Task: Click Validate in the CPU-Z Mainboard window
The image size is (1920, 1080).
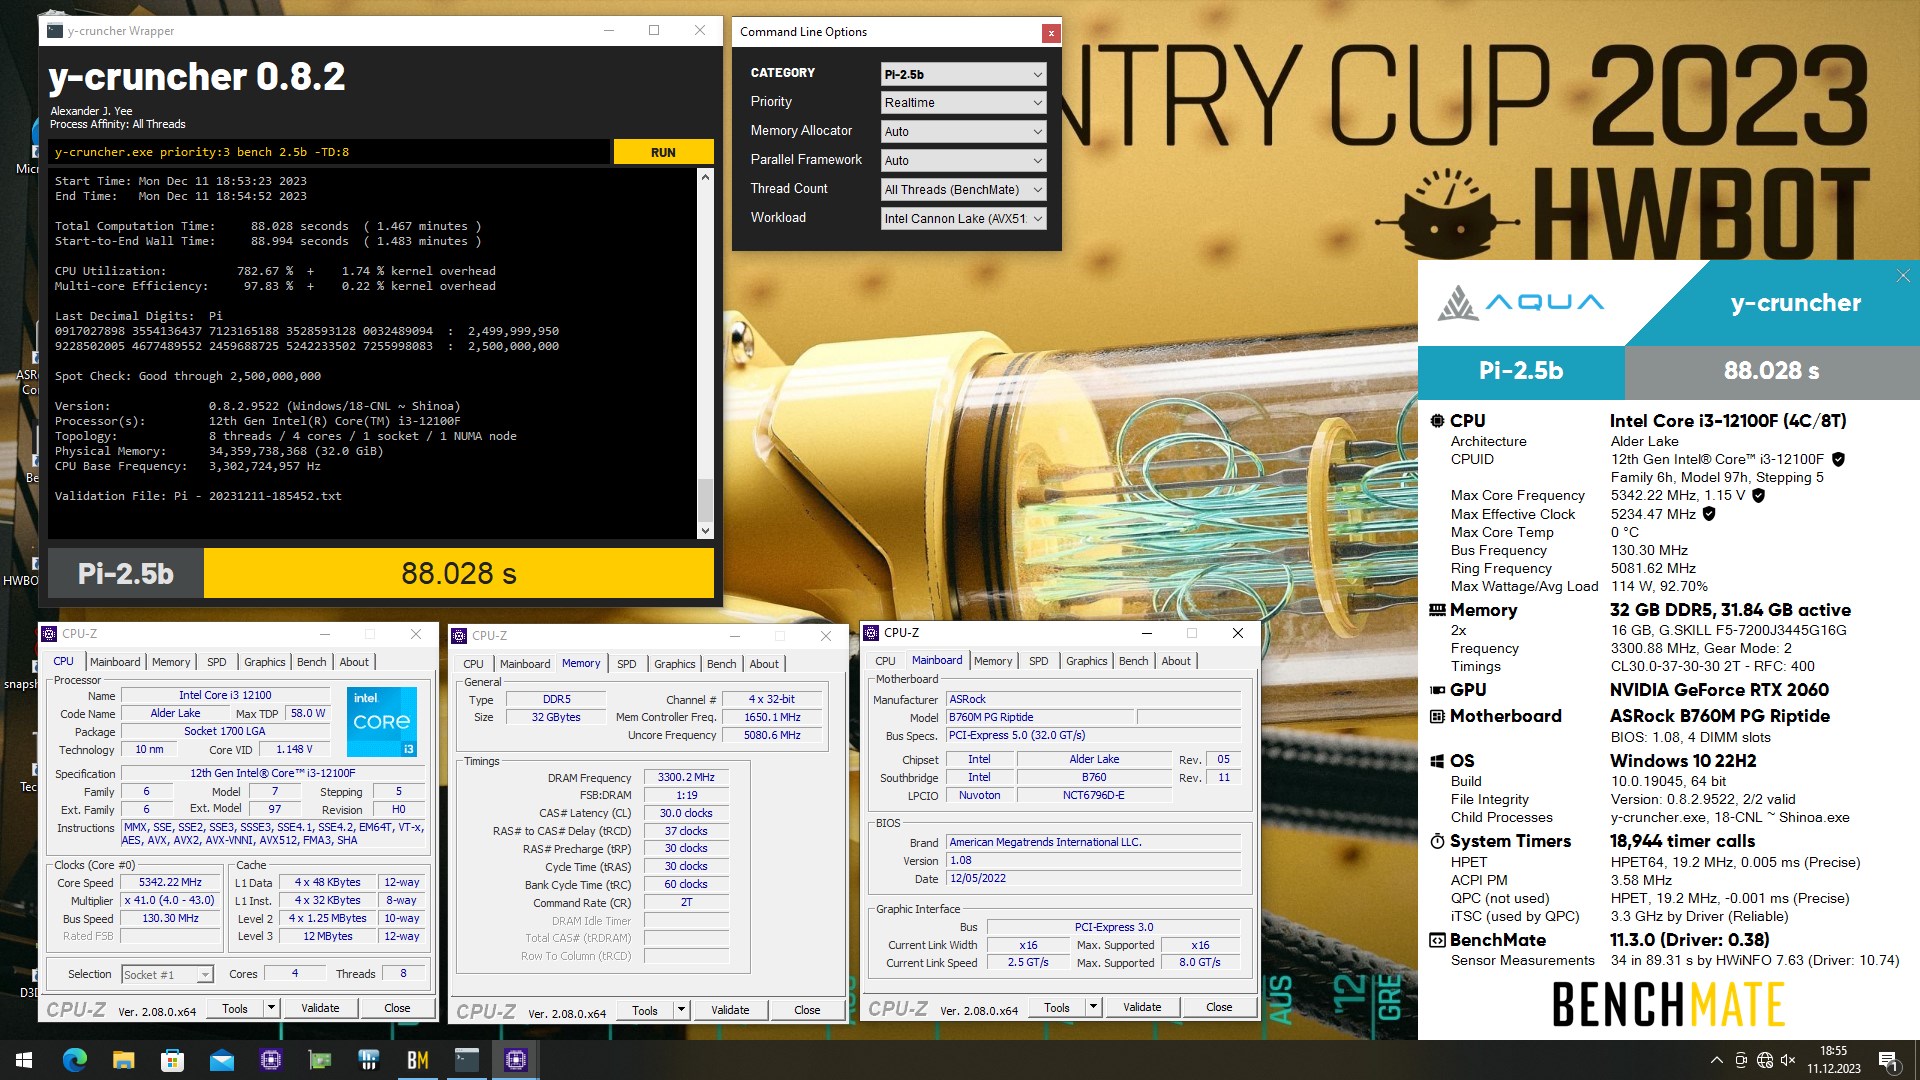Action: tap(1142, 1008)
